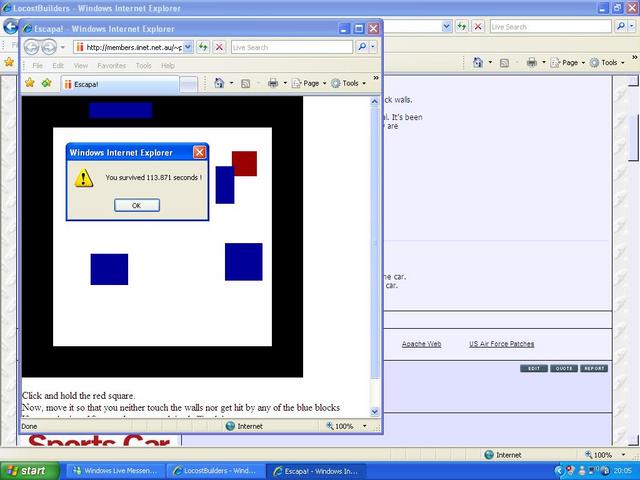Switch to Windows Live Messenger in taskbar
This screenshot has width=640, height=480.
pos(111,470)
